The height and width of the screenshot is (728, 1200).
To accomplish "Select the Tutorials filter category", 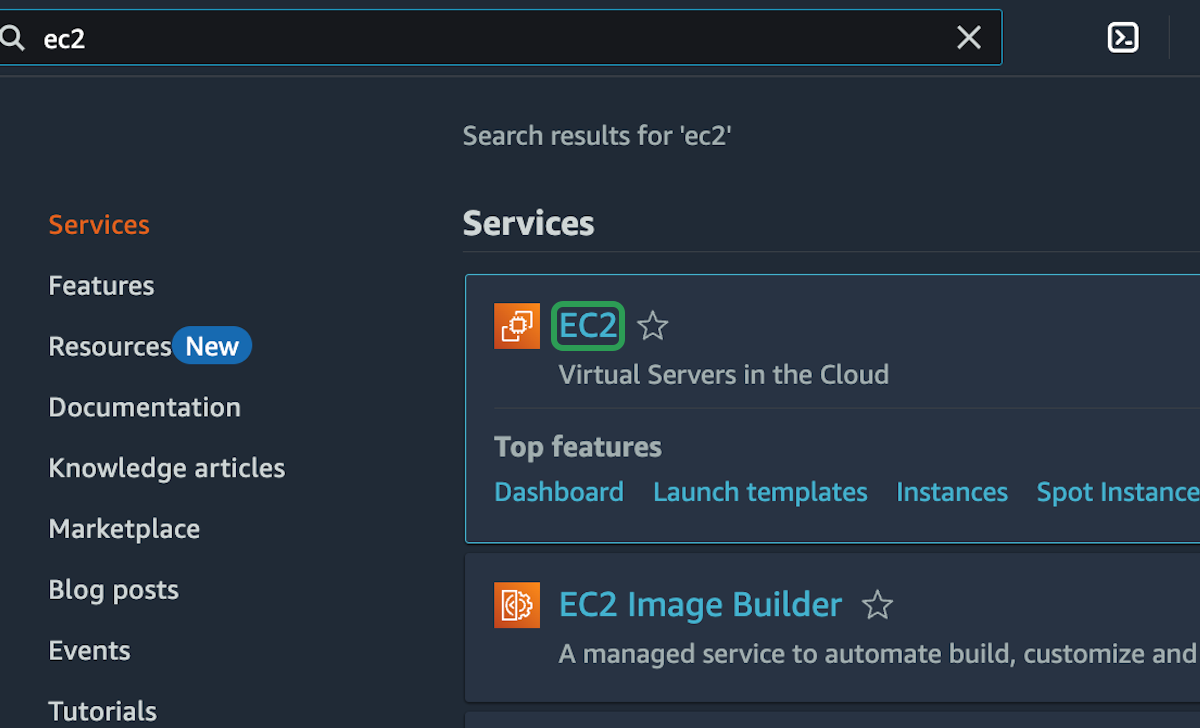I will coord(103,712).
